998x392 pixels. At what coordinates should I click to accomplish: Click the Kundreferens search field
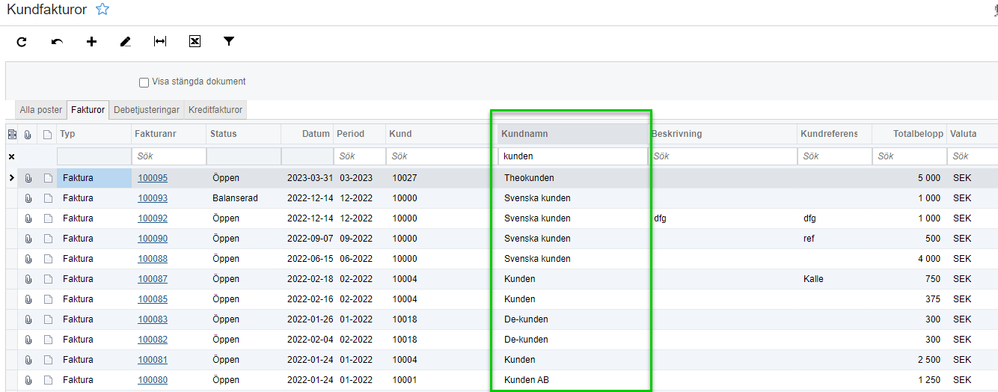[x=834, y=157]
